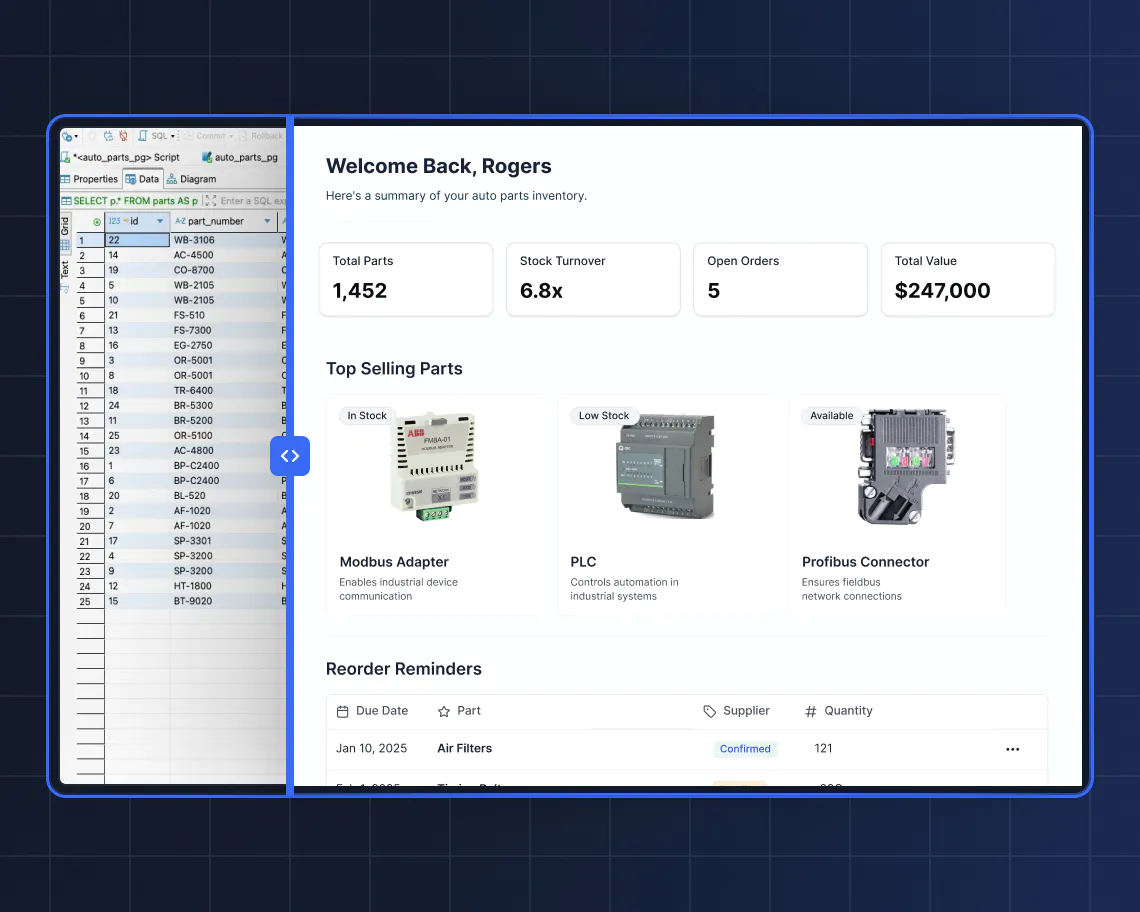Viewport: 1140px width, 912px height.
Task: Select the cell TR-6400
Action: (x=225, y=391)
